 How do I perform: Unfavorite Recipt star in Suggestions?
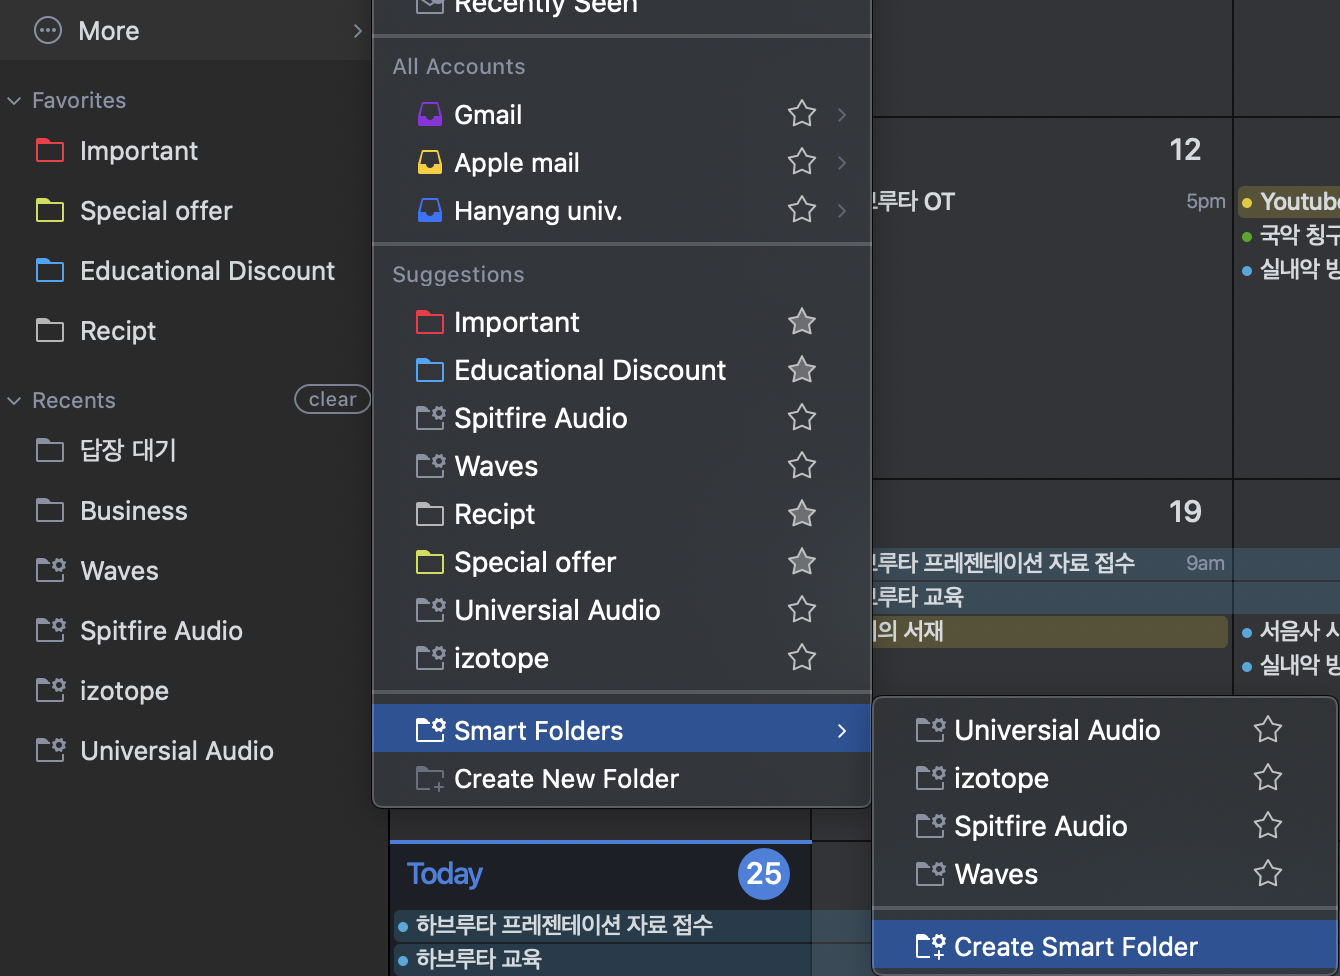pyautogui.click(x=802, y=514)
